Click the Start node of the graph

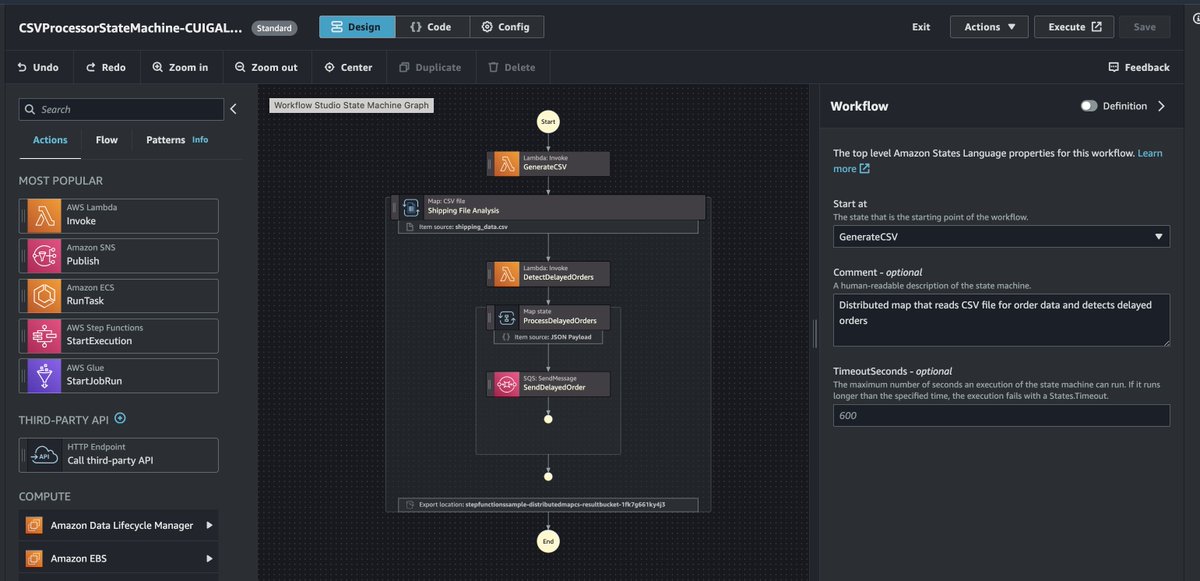[x=547, y=121]
